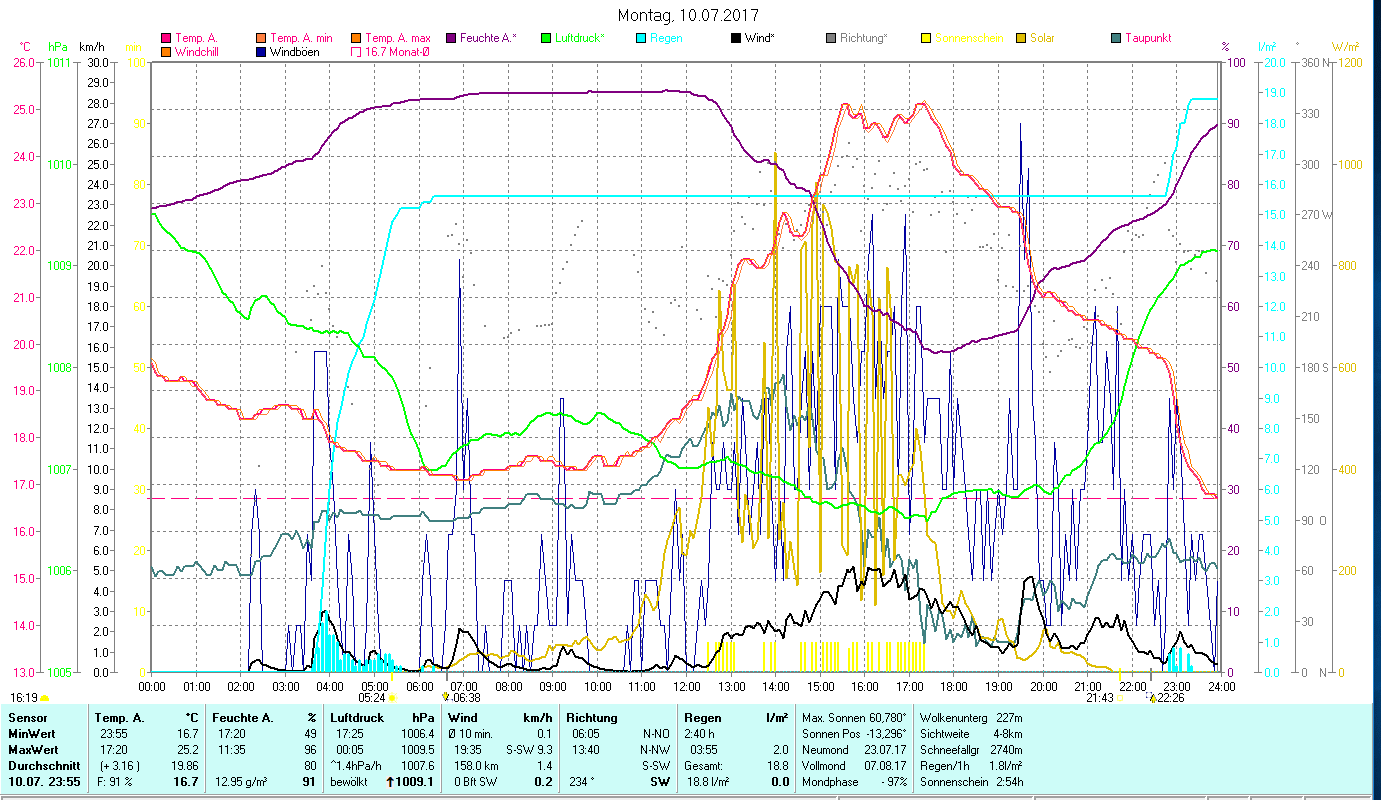Click the sun marker icon beside 06:38
This screenshot has height=800, width=1381.
[445, 697]
